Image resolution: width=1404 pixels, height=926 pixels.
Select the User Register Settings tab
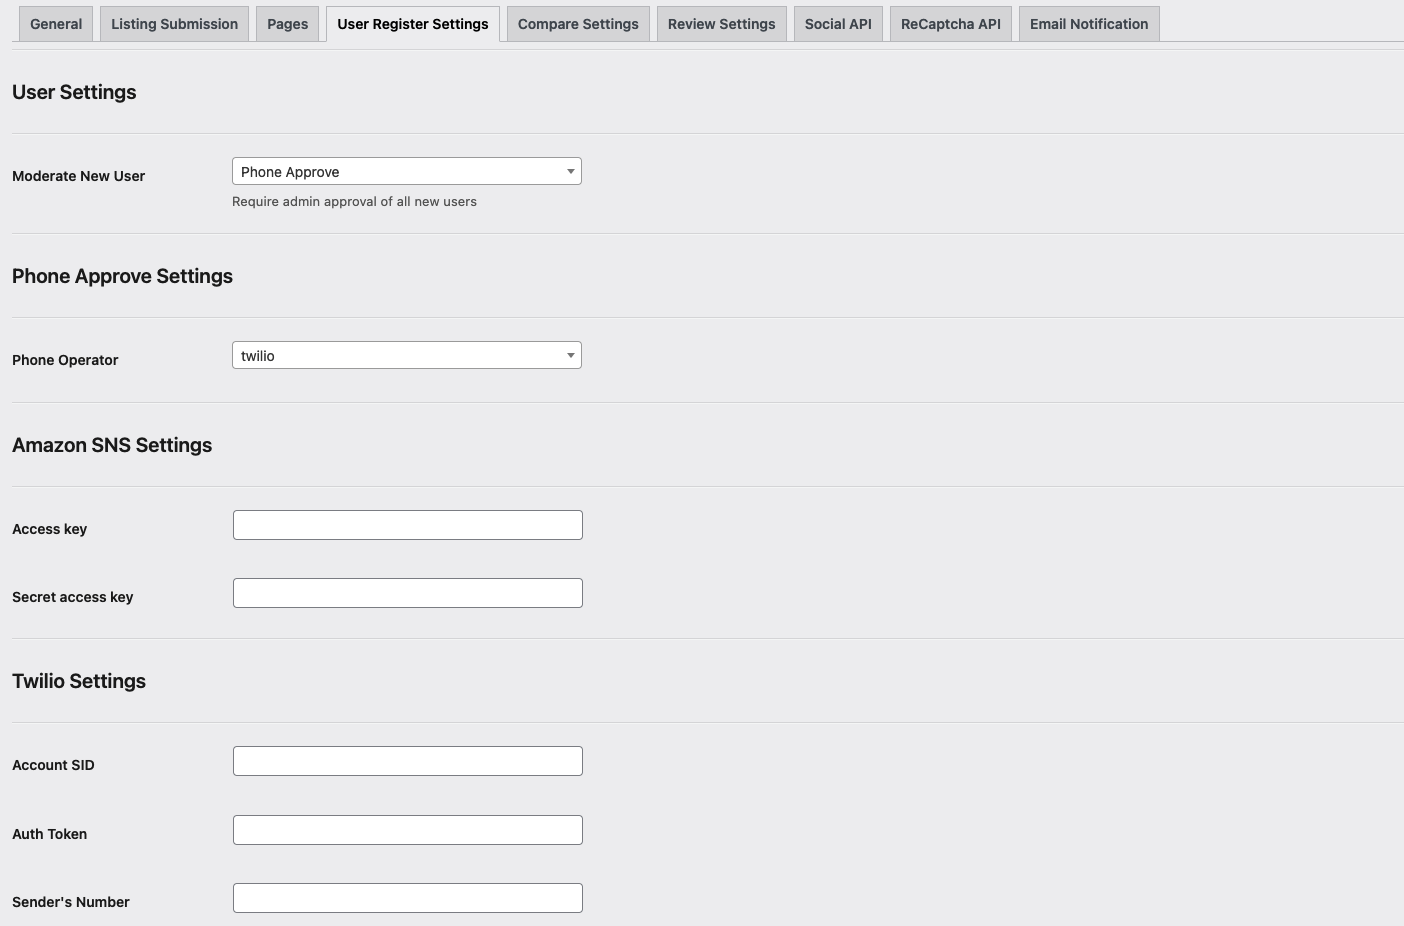[x=412, y=24]
